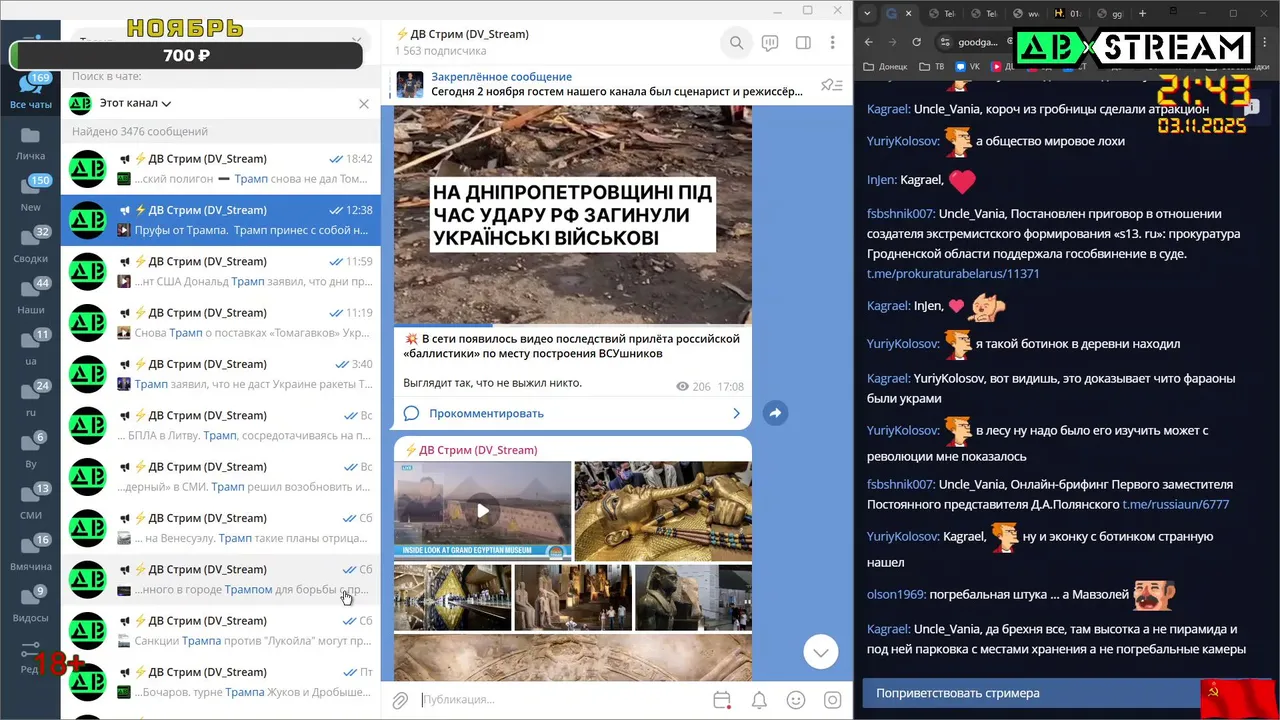
Task: Open the emoji picker smiley icon
Action: (x=796, y=700)
